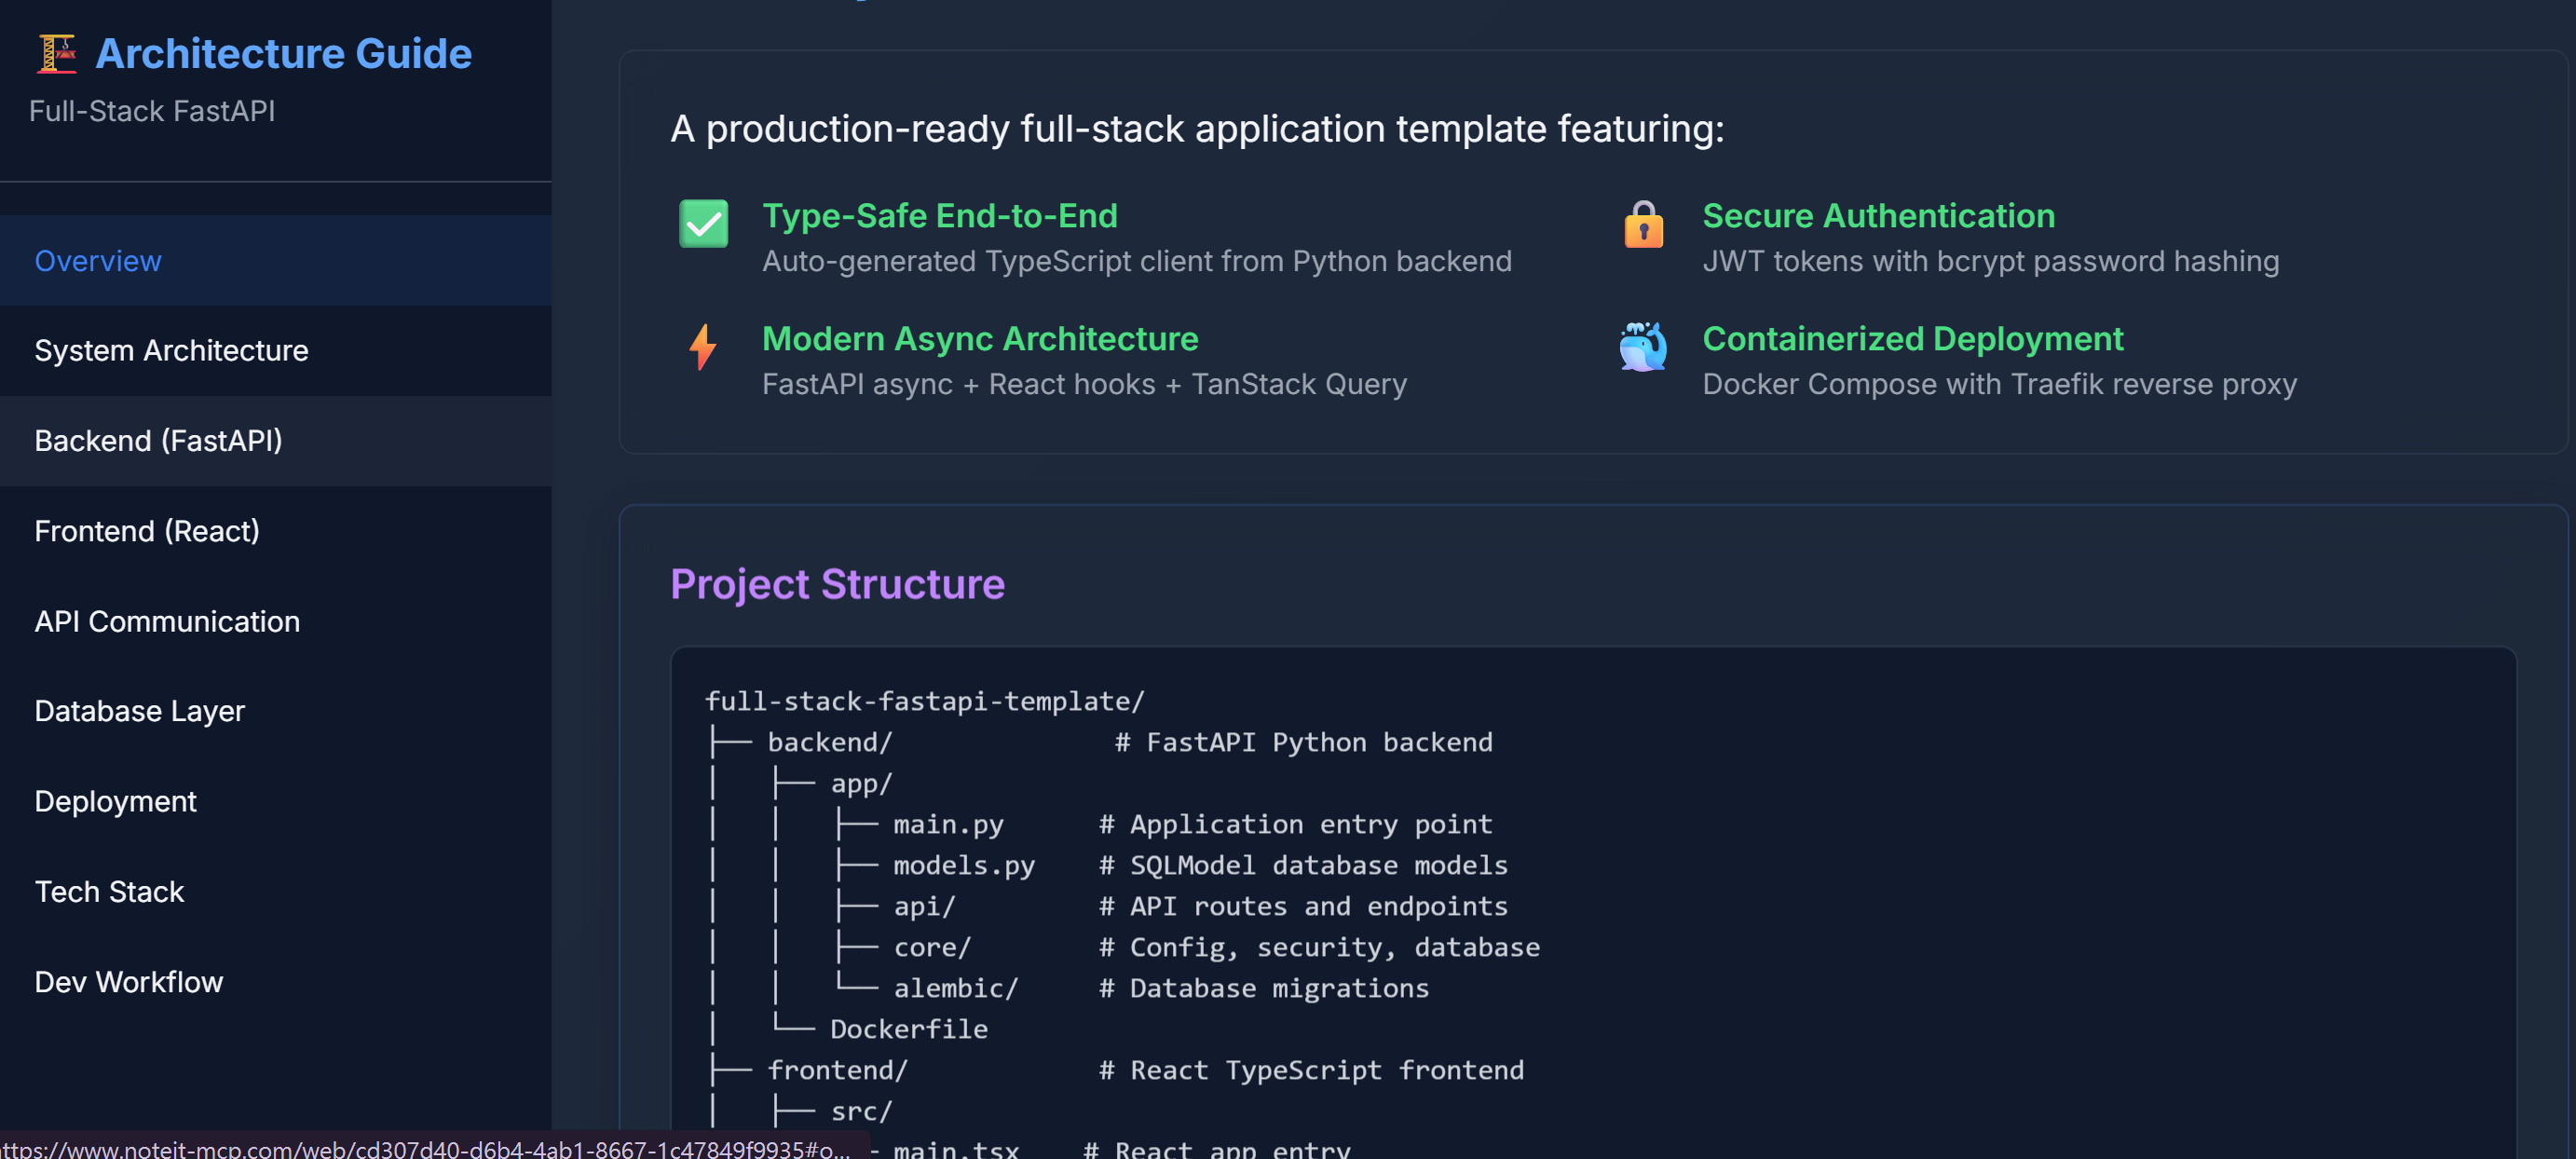
Task: Click the Docker whale Containerized Deployment icon
Action: click(1643, 346)
